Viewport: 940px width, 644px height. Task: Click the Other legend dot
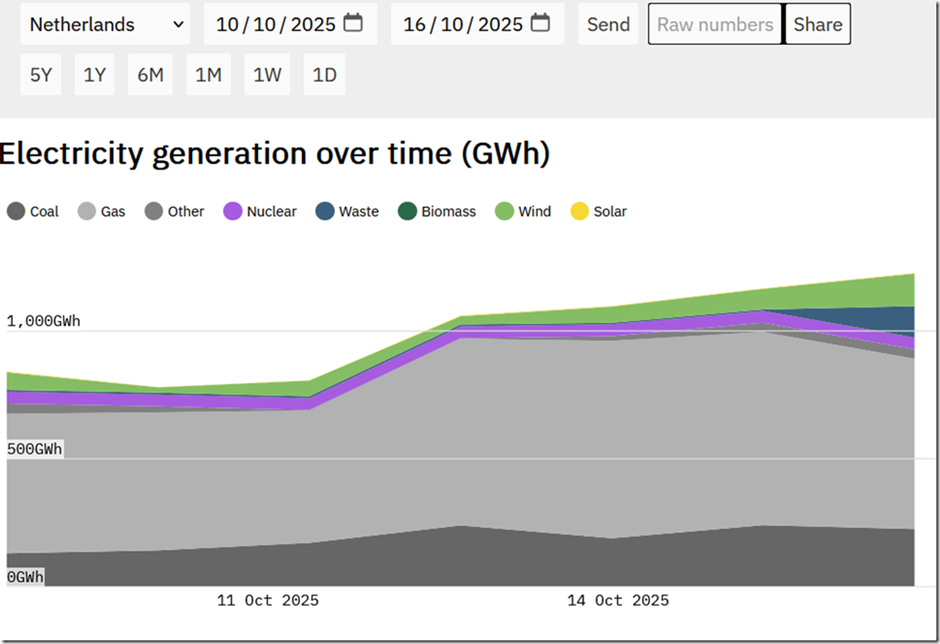pyautogui.click(x=154, y=211)
